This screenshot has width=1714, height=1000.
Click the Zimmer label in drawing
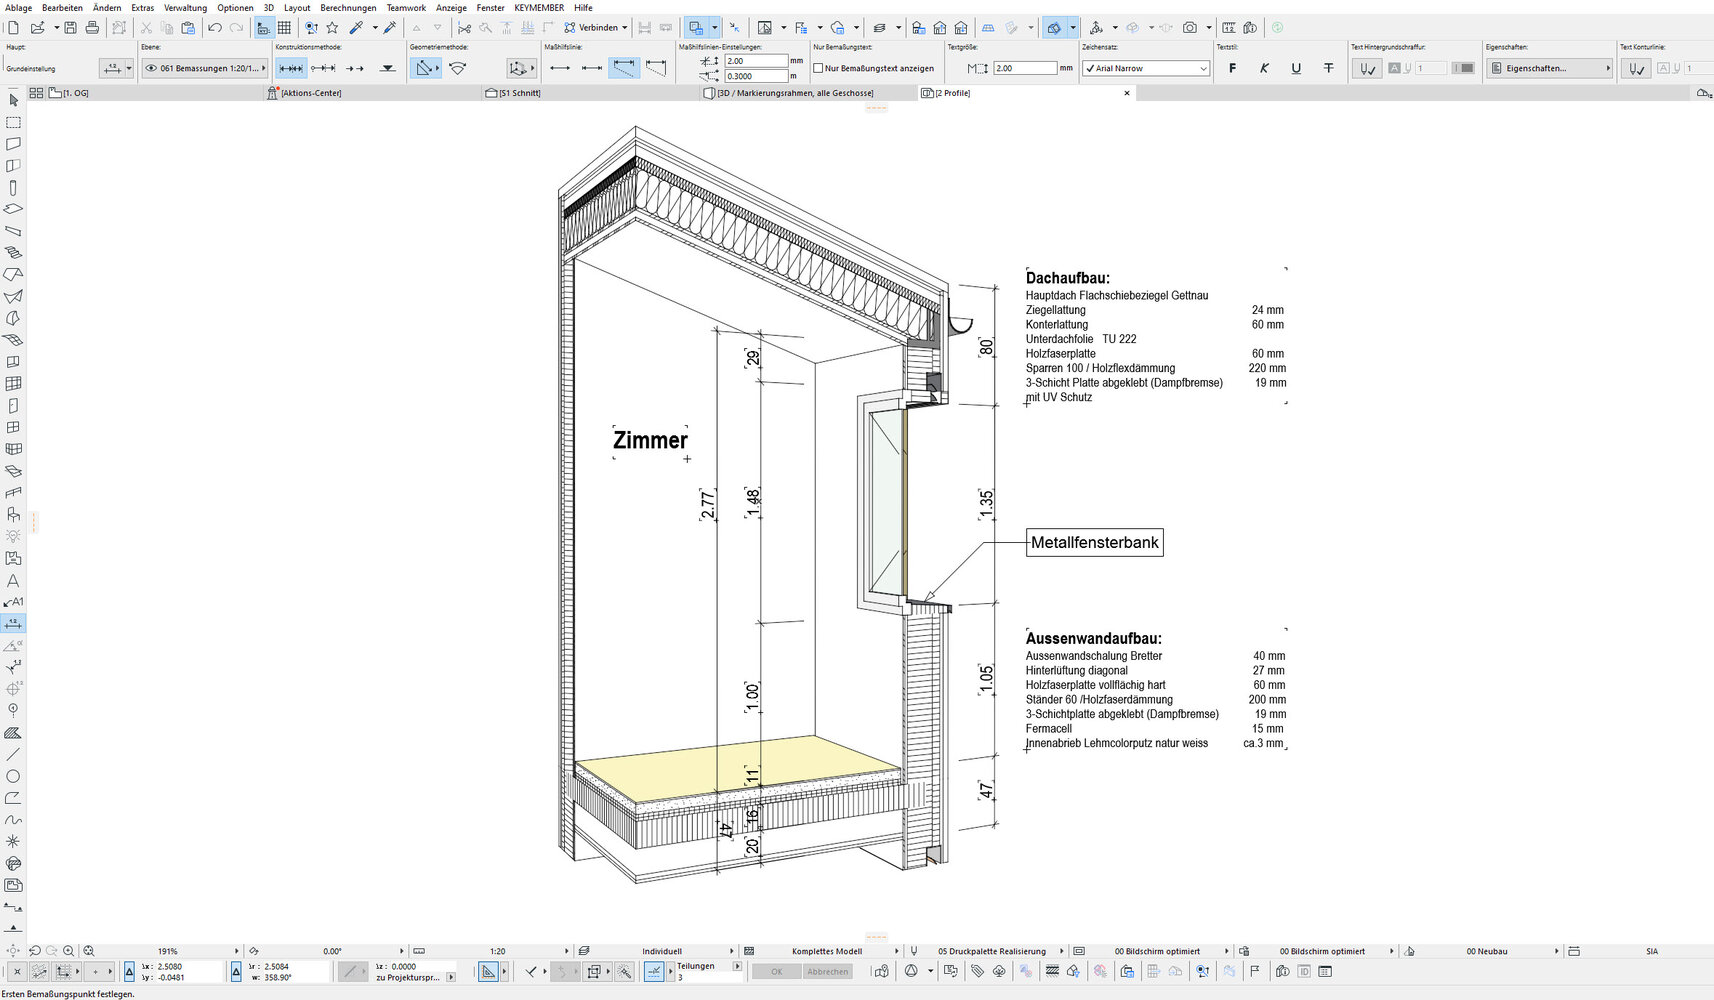tap(650, 440)
